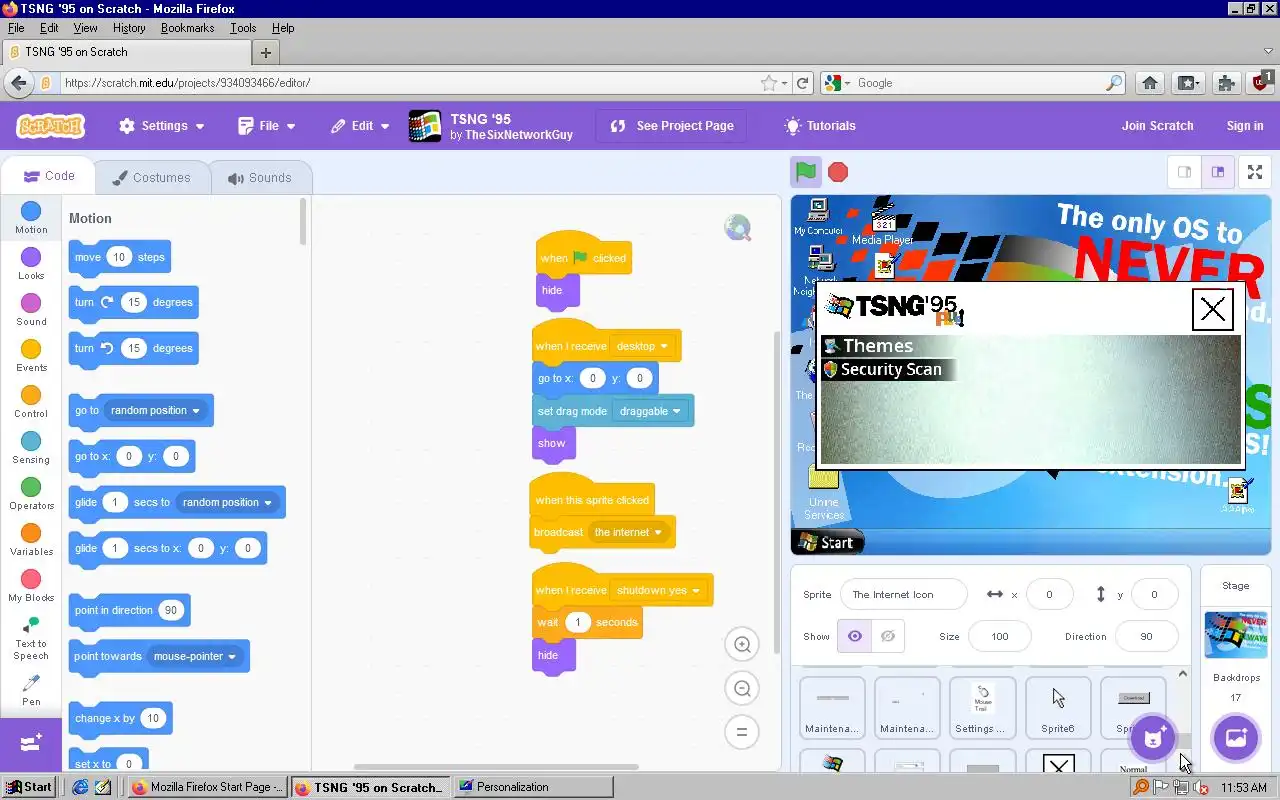Screen dimensions: 1280x800
Task: Select the Motion block category
Action: tap(31, 217)
